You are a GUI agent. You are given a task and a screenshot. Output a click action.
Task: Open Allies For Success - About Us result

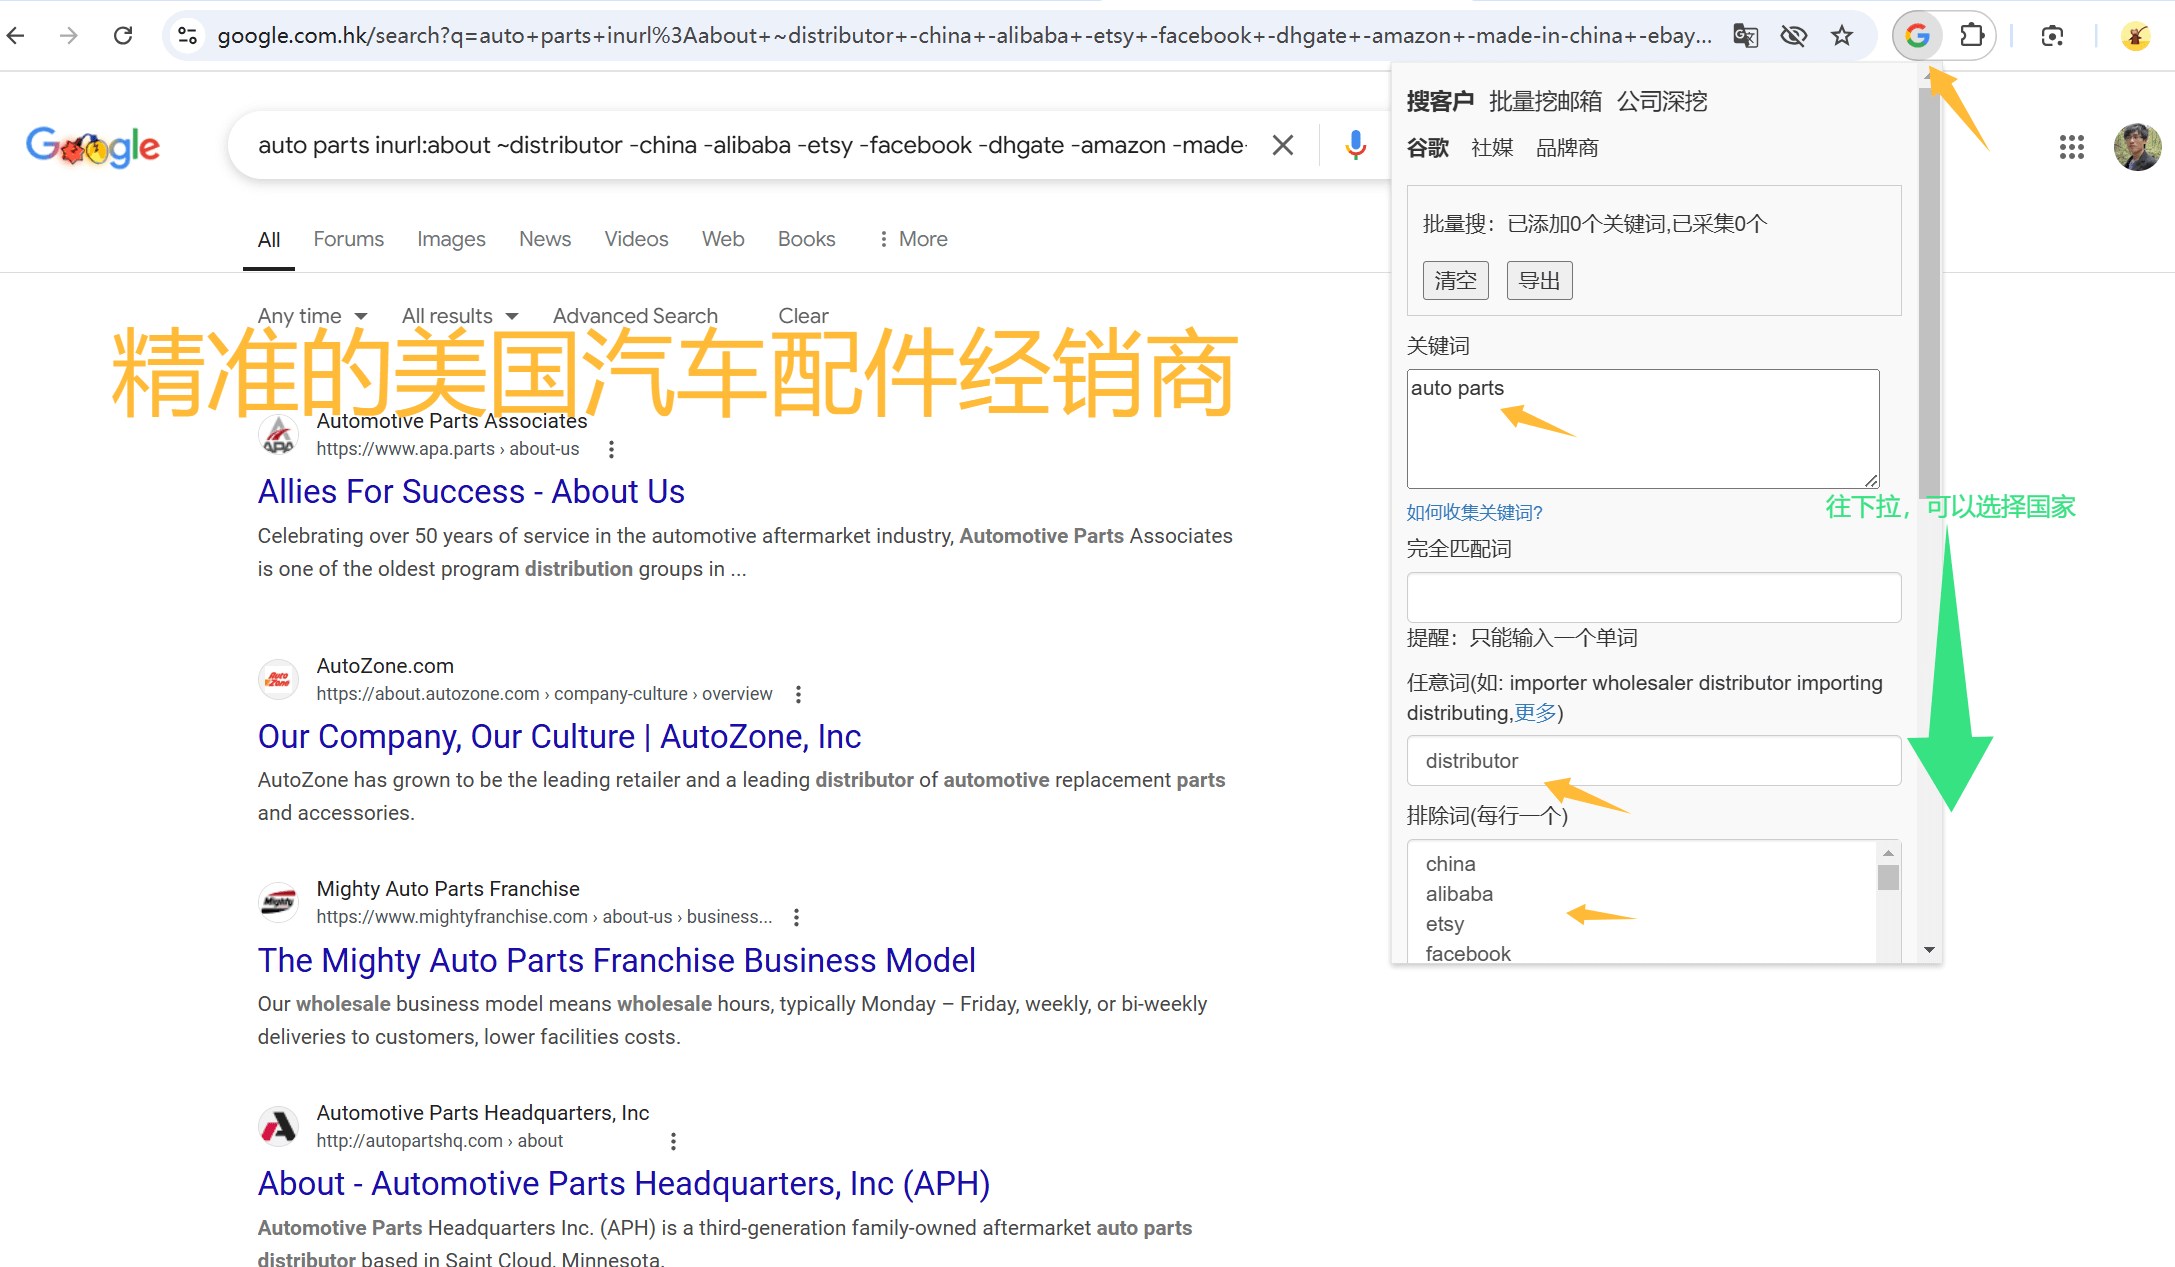click(471, 492)
